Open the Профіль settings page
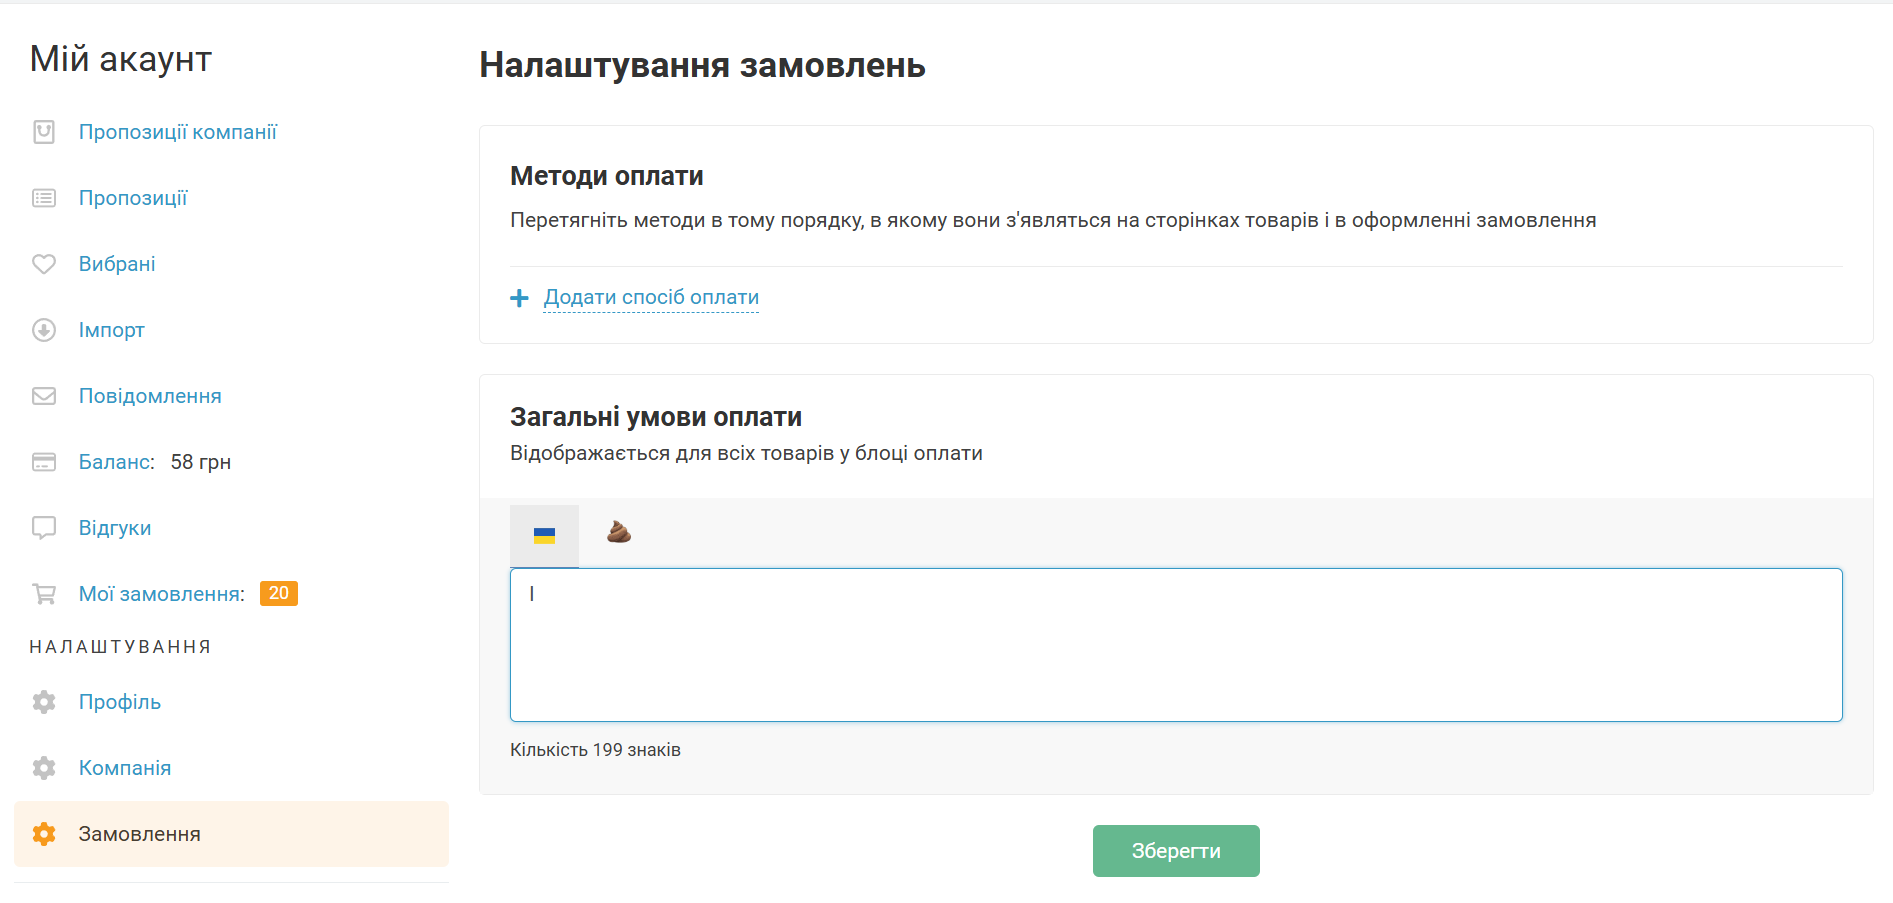 tap(119, 702)
